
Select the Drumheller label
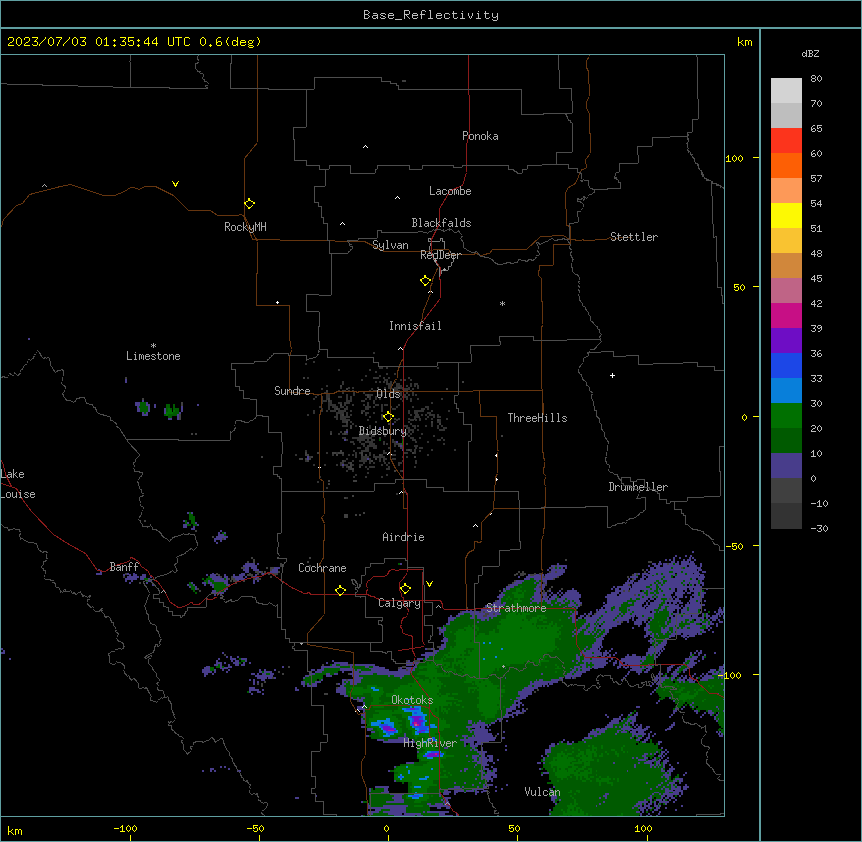[x=638, y=487]
